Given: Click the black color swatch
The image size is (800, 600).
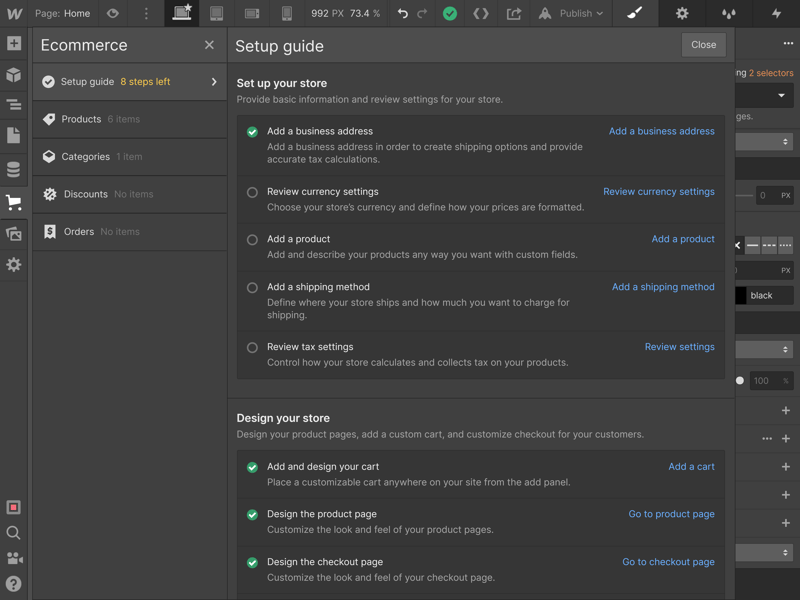Looking at the screenshot, I should 741,296.
